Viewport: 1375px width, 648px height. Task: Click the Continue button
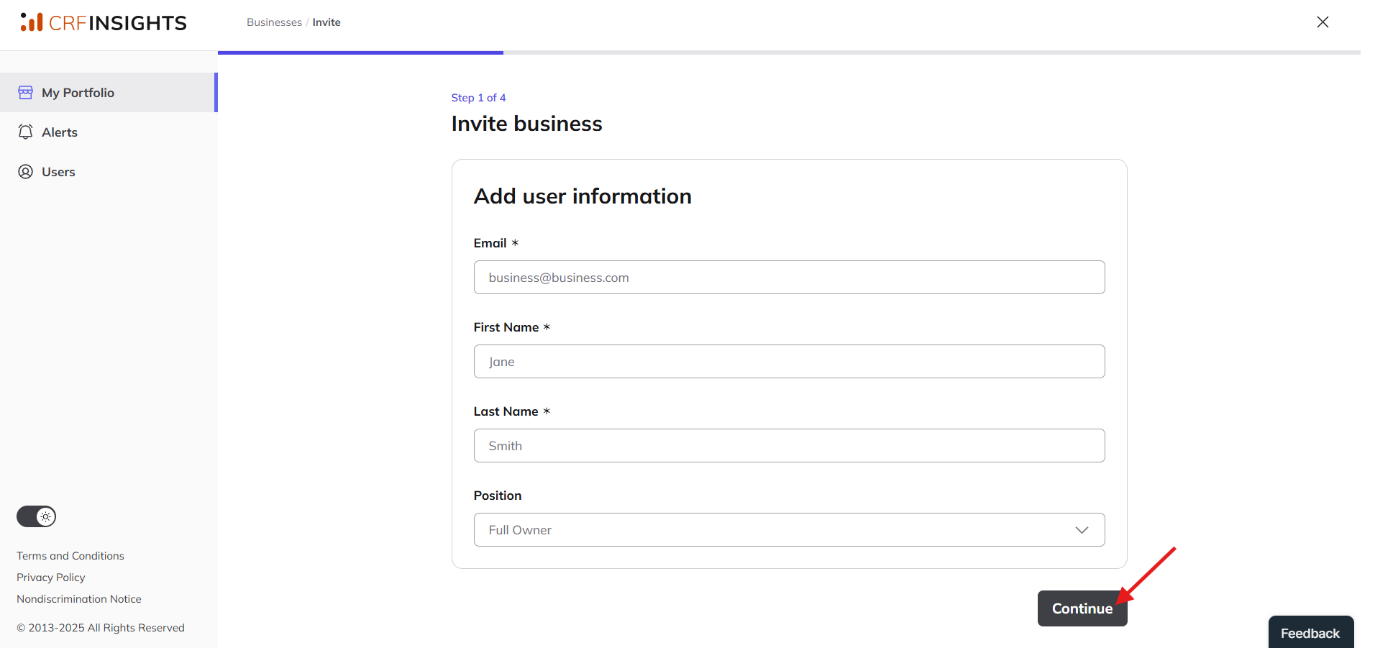click(x=1082, y=609)
